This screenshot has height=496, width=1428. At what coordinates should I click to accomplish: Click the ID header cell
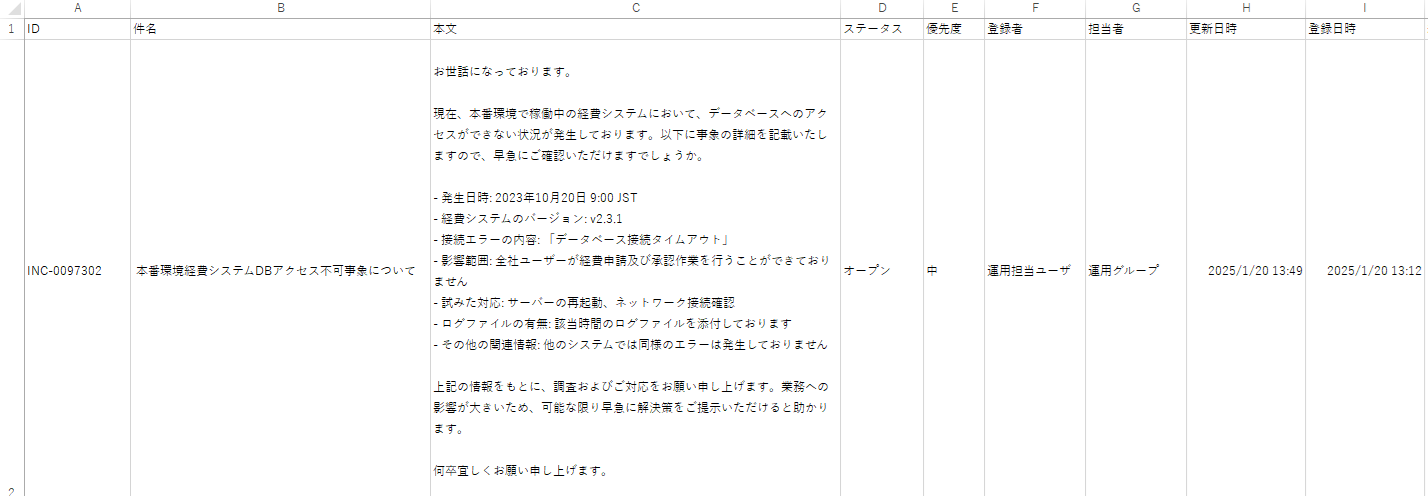click(77, 29)
